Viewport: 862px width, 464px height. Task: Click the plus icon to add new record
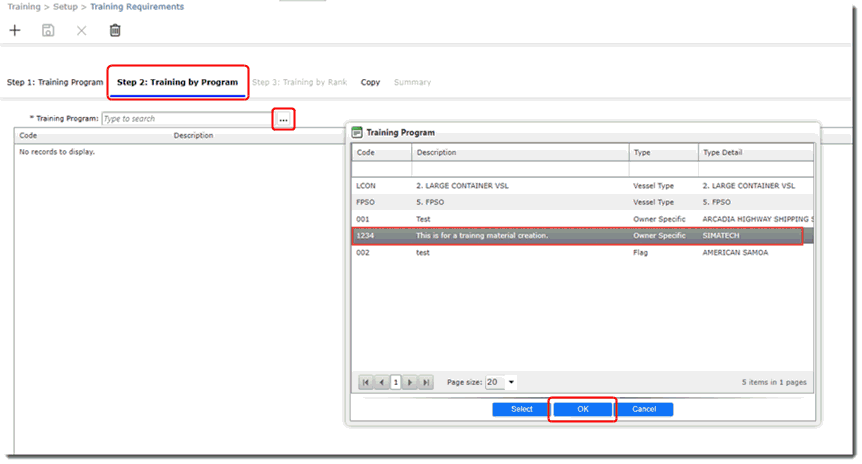tap(15, 31)
